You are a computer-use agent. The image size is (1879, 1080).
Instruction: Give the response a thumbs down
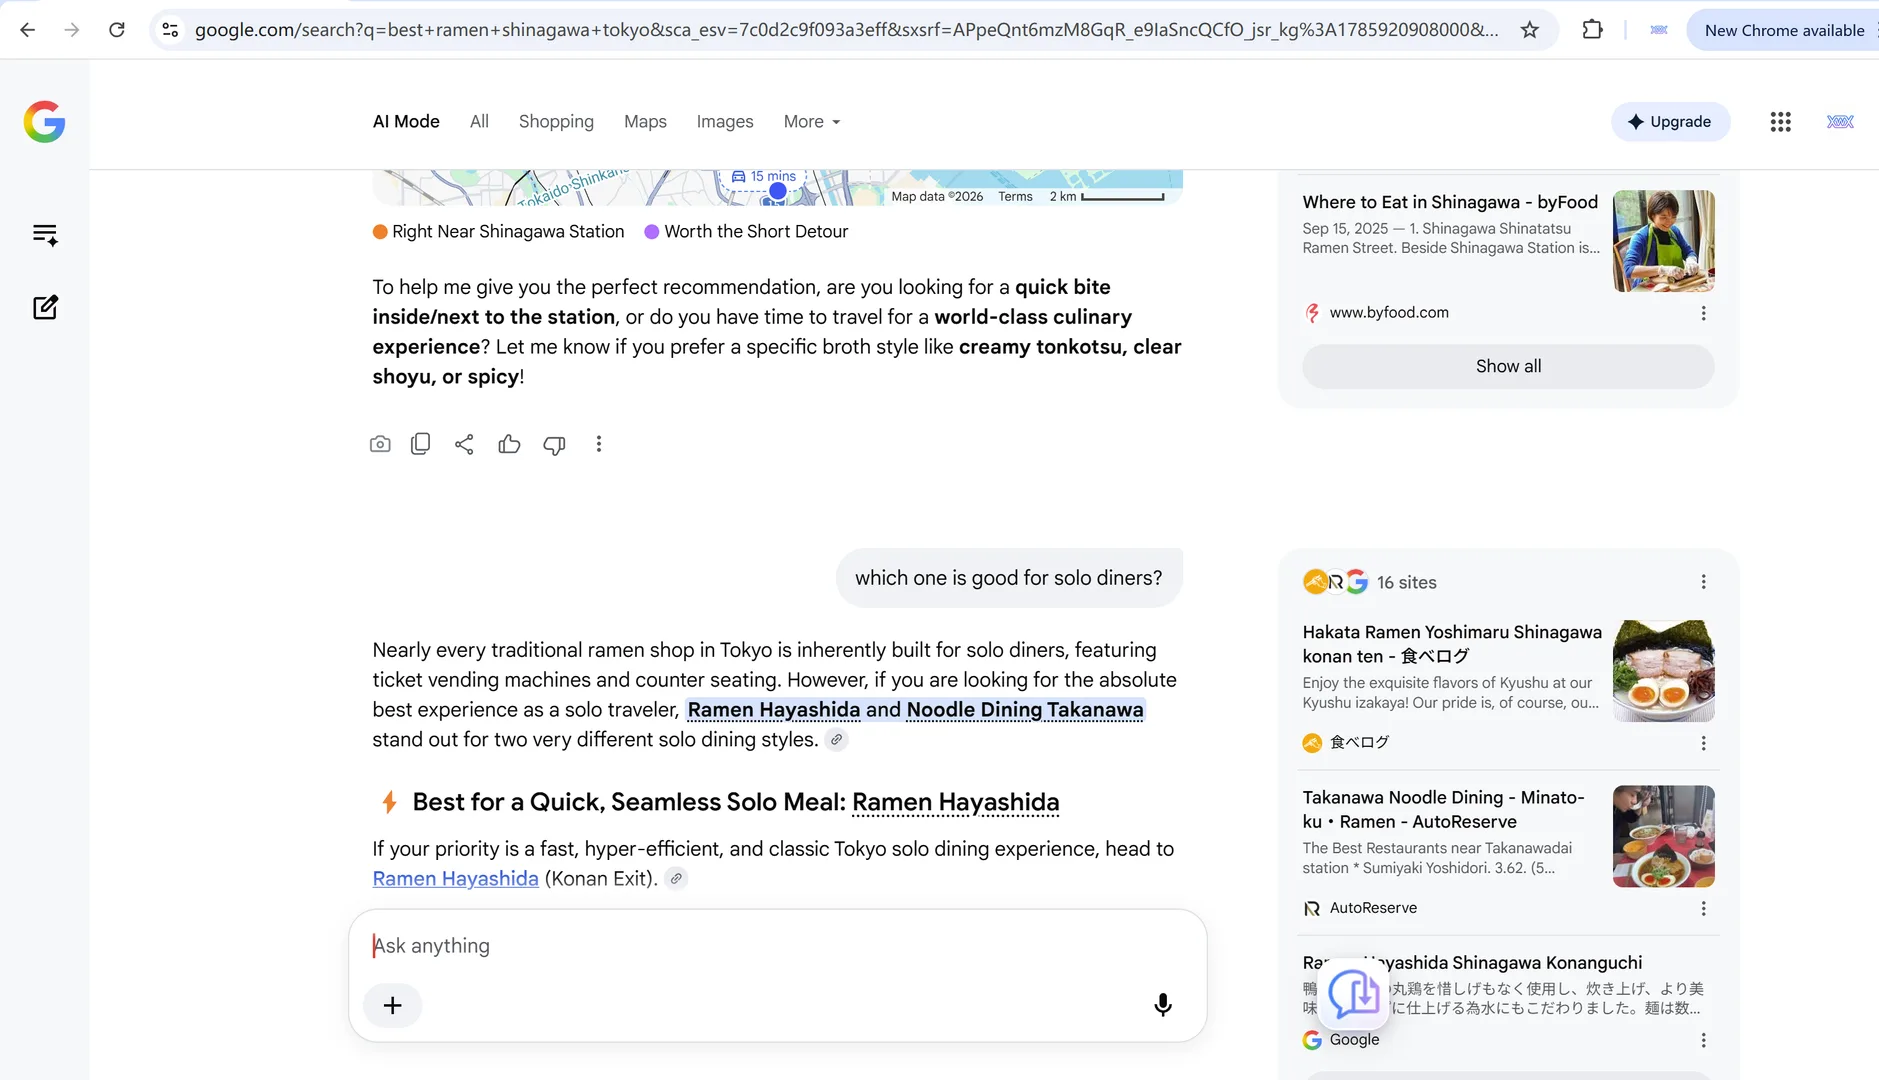click(x=554, y=445)
